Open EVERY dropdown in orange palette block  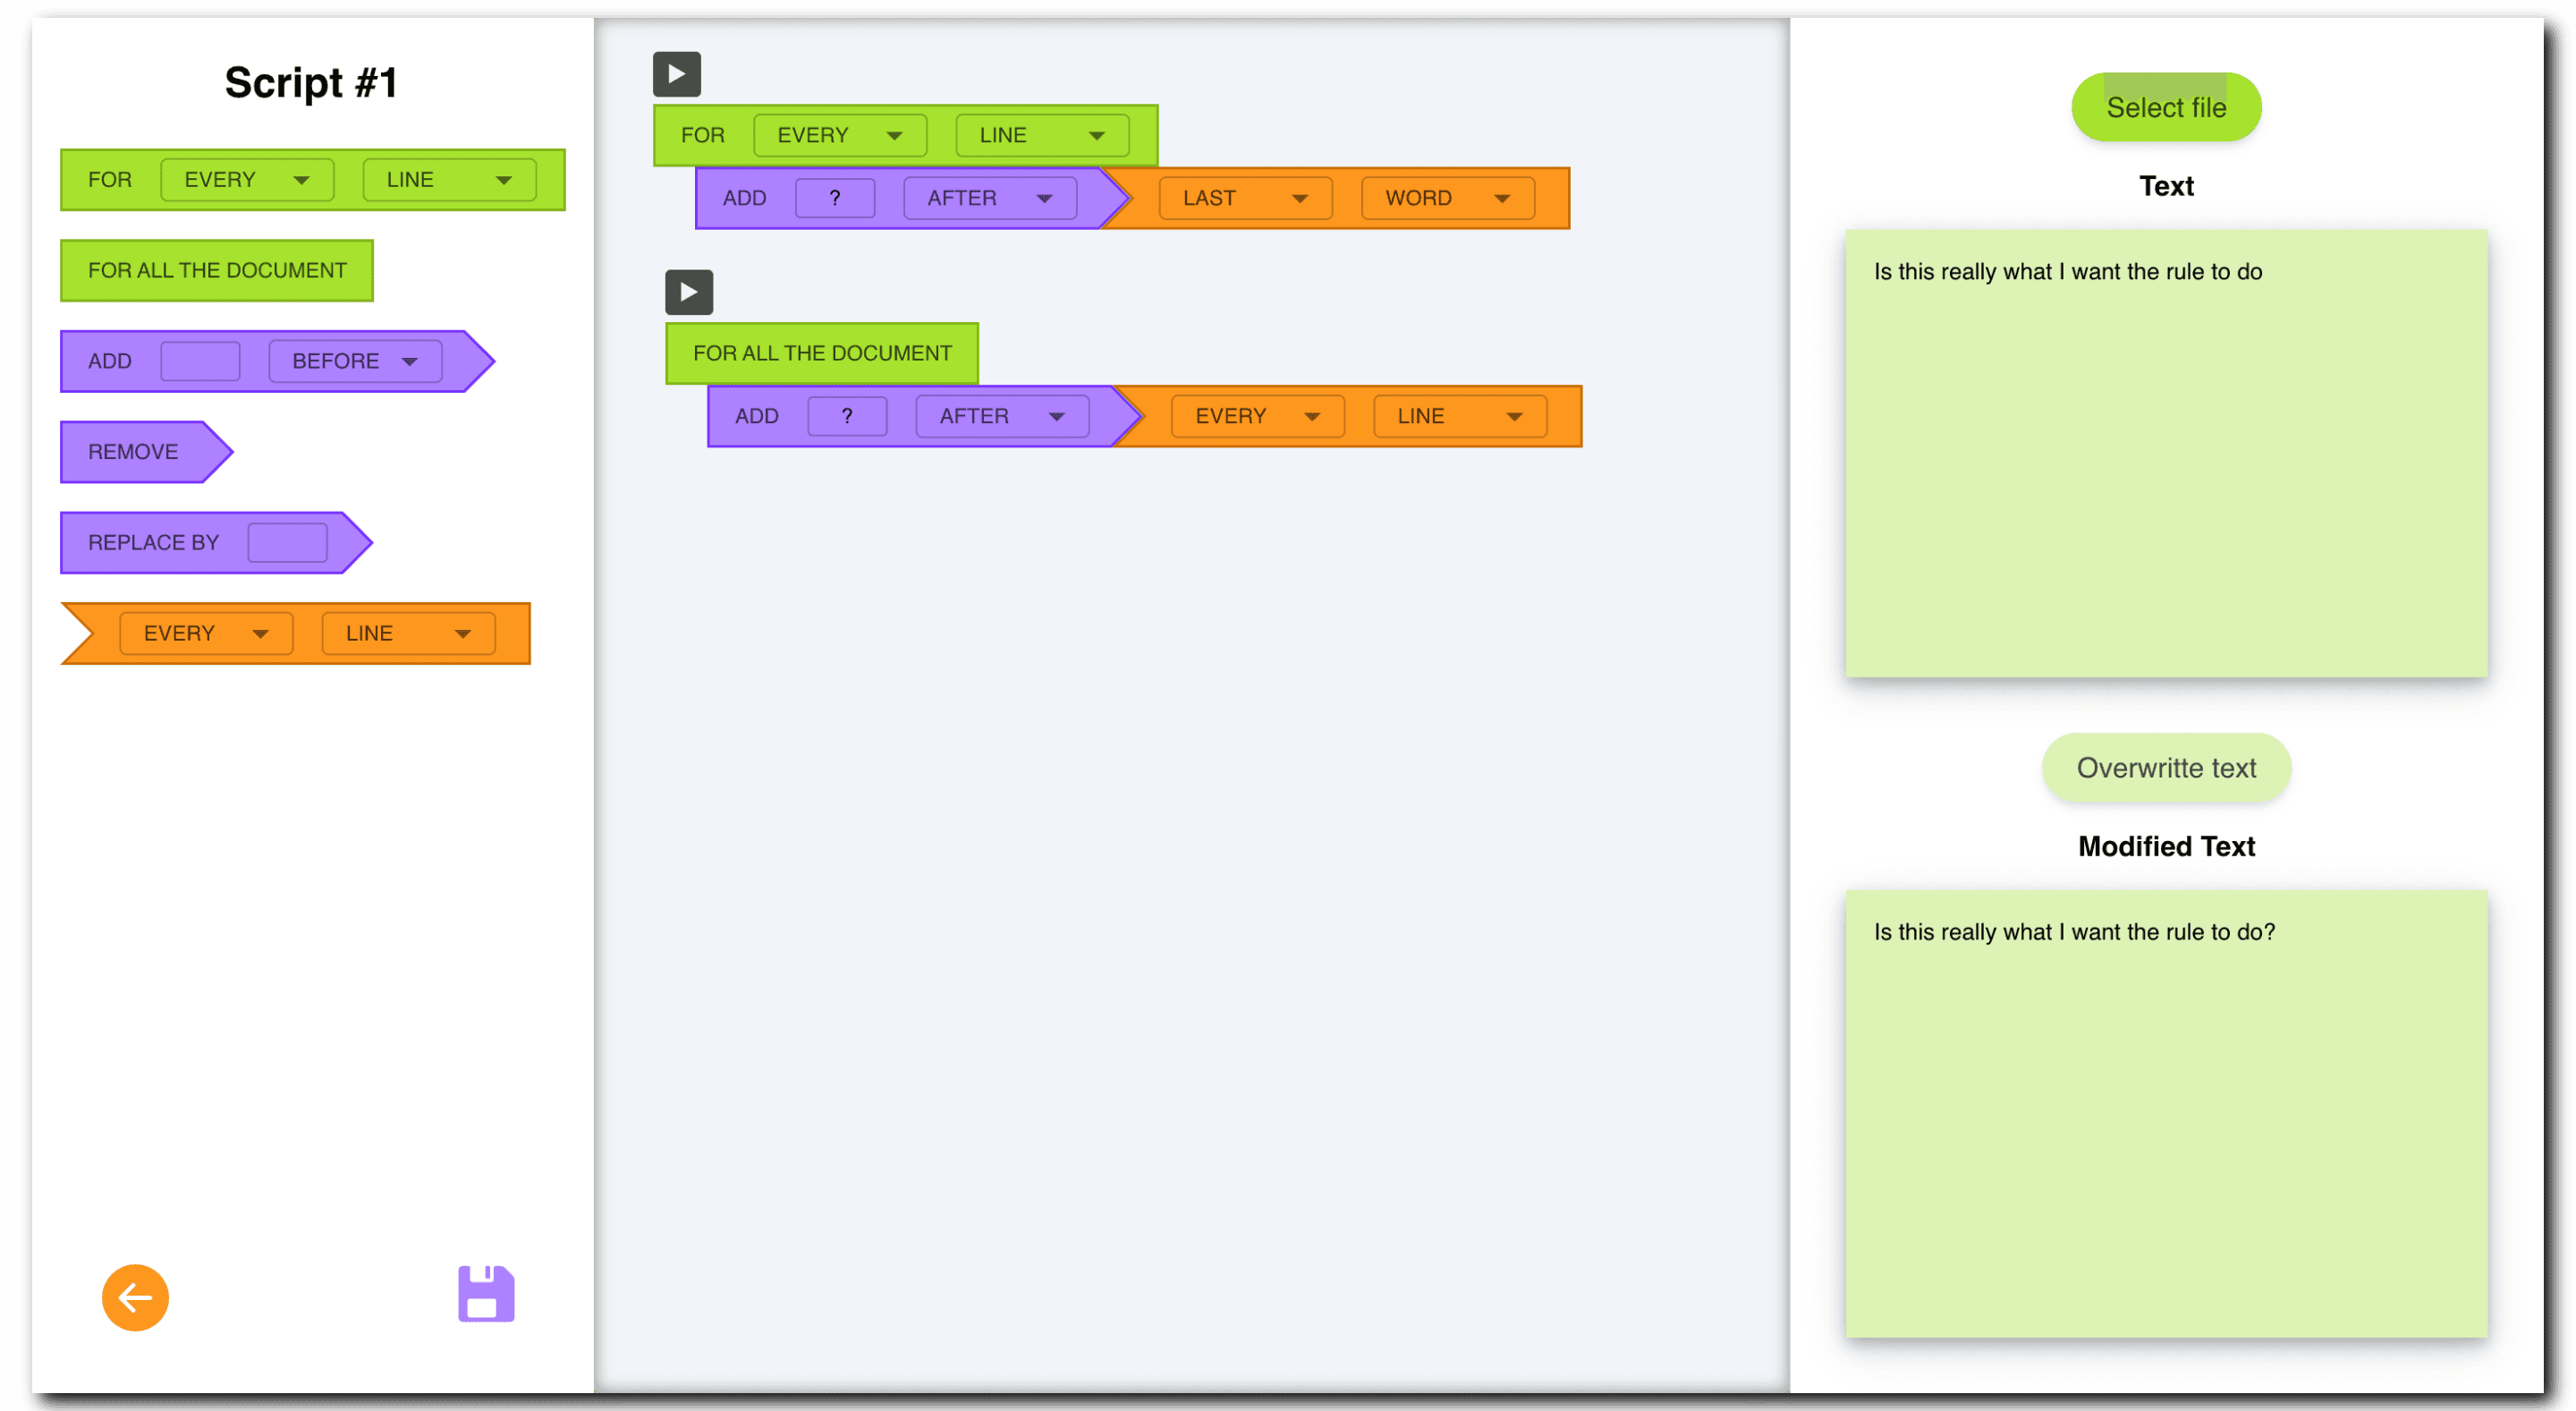pos(206,633)
